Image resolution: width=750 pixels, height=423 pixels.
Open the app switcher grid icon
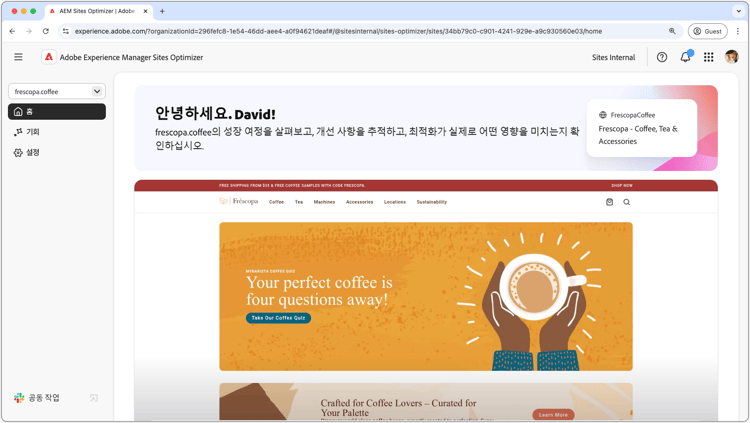coord(708,57)
